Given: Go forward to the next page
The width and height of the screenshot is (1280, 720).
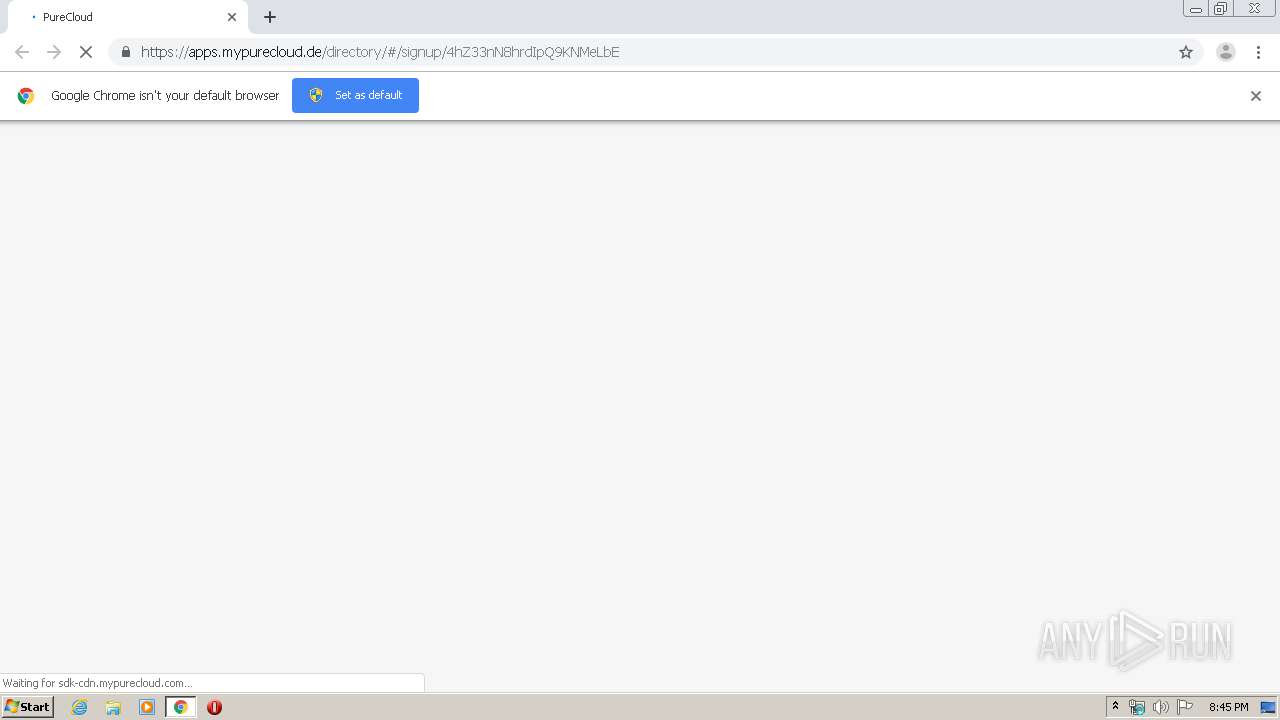Looking at the screenshot, I should tap(54, 52).
